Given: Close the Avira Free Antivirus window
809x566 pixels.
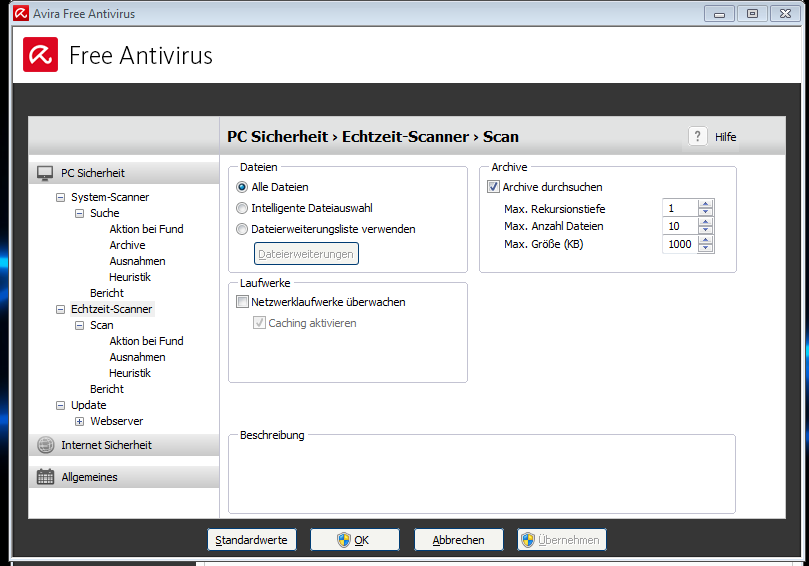Looking at the screenshot, I should click(x=785, y=14).
